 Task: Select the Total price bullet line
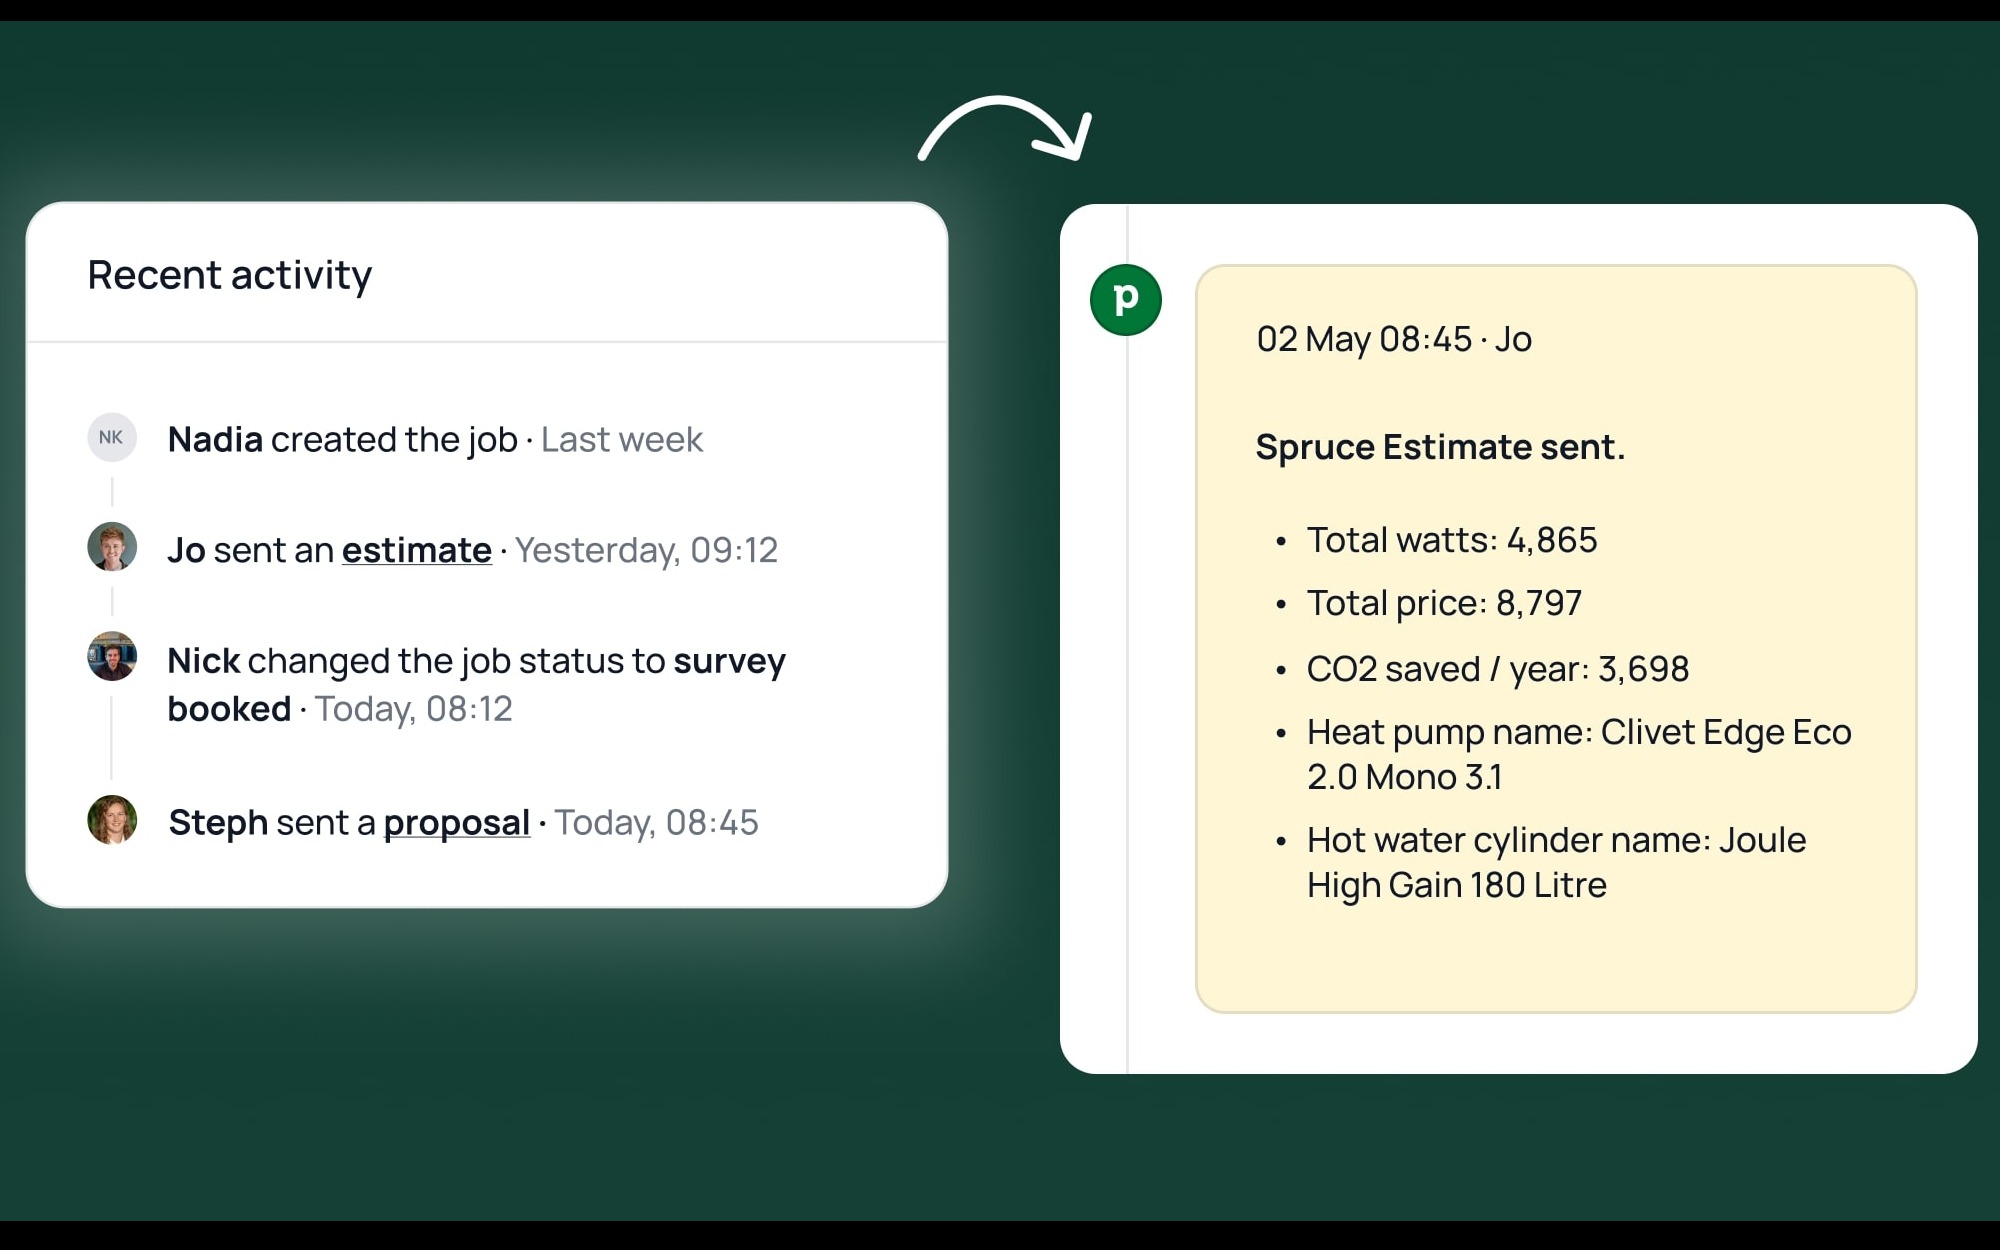pos(1444,603)
